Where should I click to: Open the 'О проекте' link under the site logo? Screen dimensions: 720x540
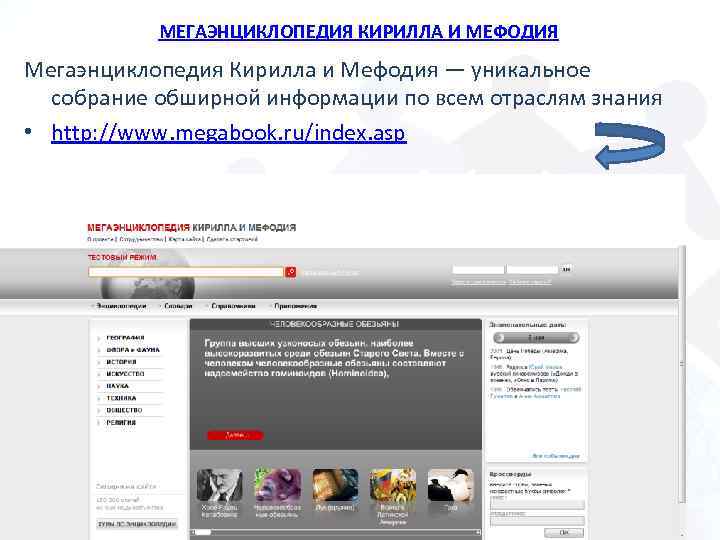(x=100, y=239)
